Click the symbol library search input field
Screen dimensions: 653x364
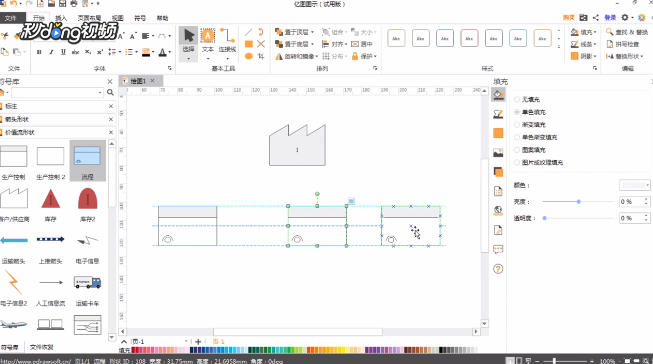click(57, 92)
